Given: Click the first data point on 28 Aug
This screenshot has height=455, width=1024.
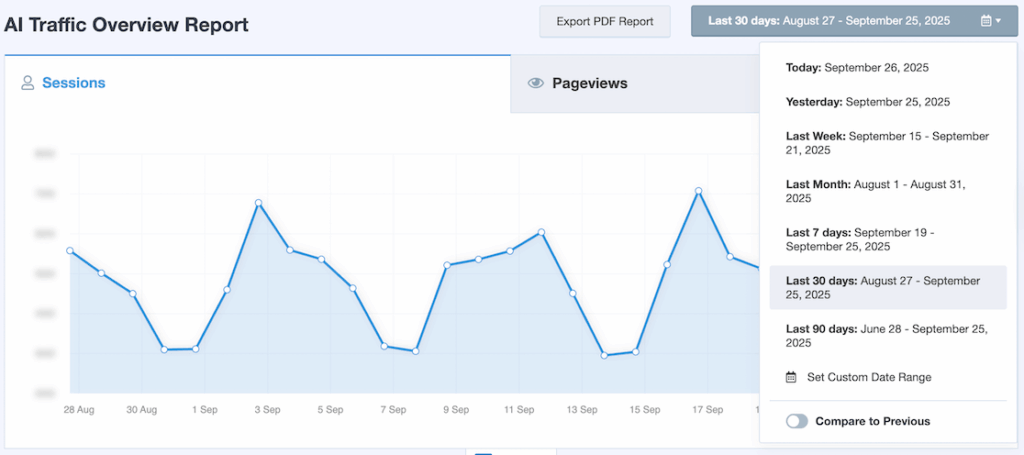Looking at the screenshot, I should pos(70,251).
